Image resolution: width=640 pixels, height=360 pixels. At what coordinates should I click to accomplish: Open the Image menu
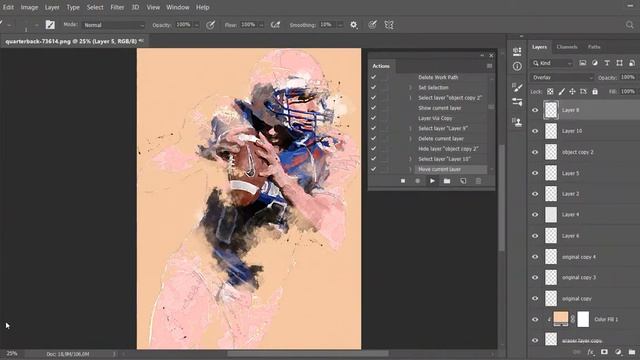point(29,7)
